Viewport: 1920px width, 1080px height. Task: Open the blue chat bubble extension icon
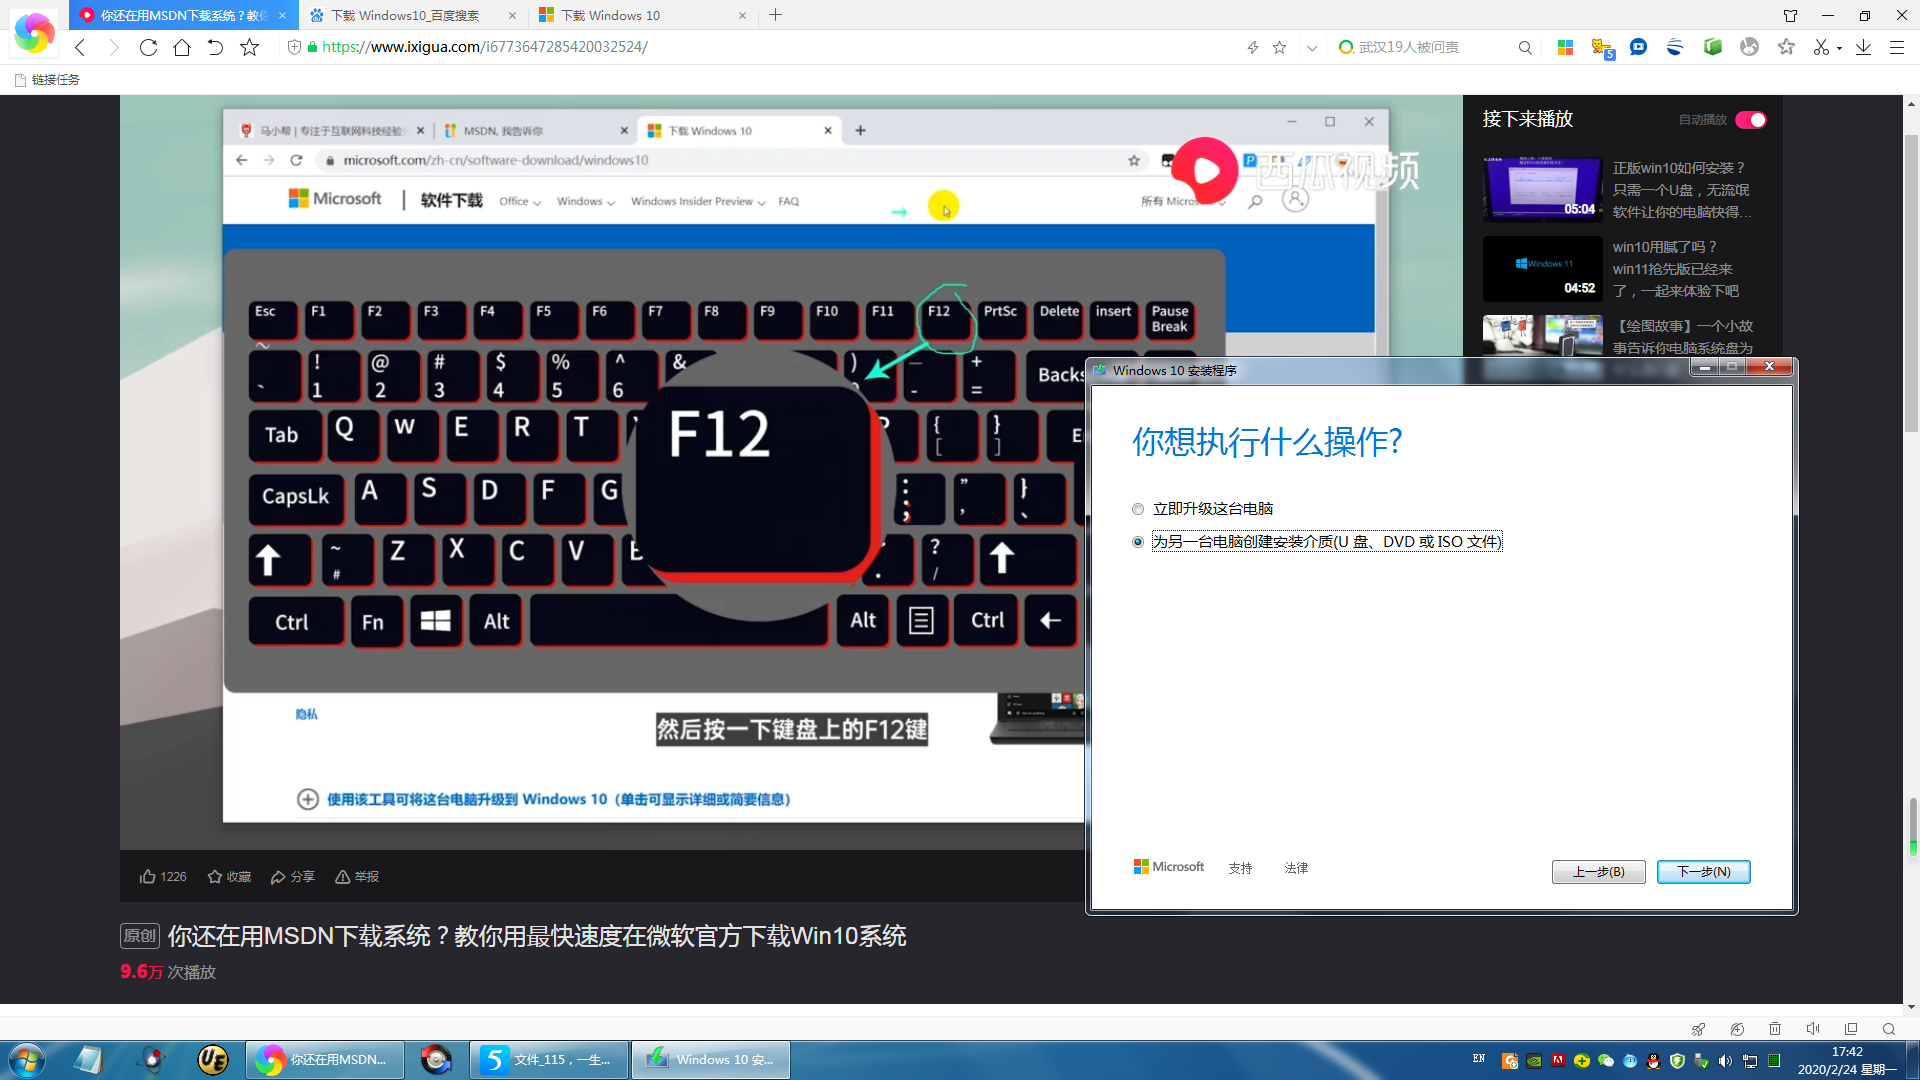point(1638,47)
